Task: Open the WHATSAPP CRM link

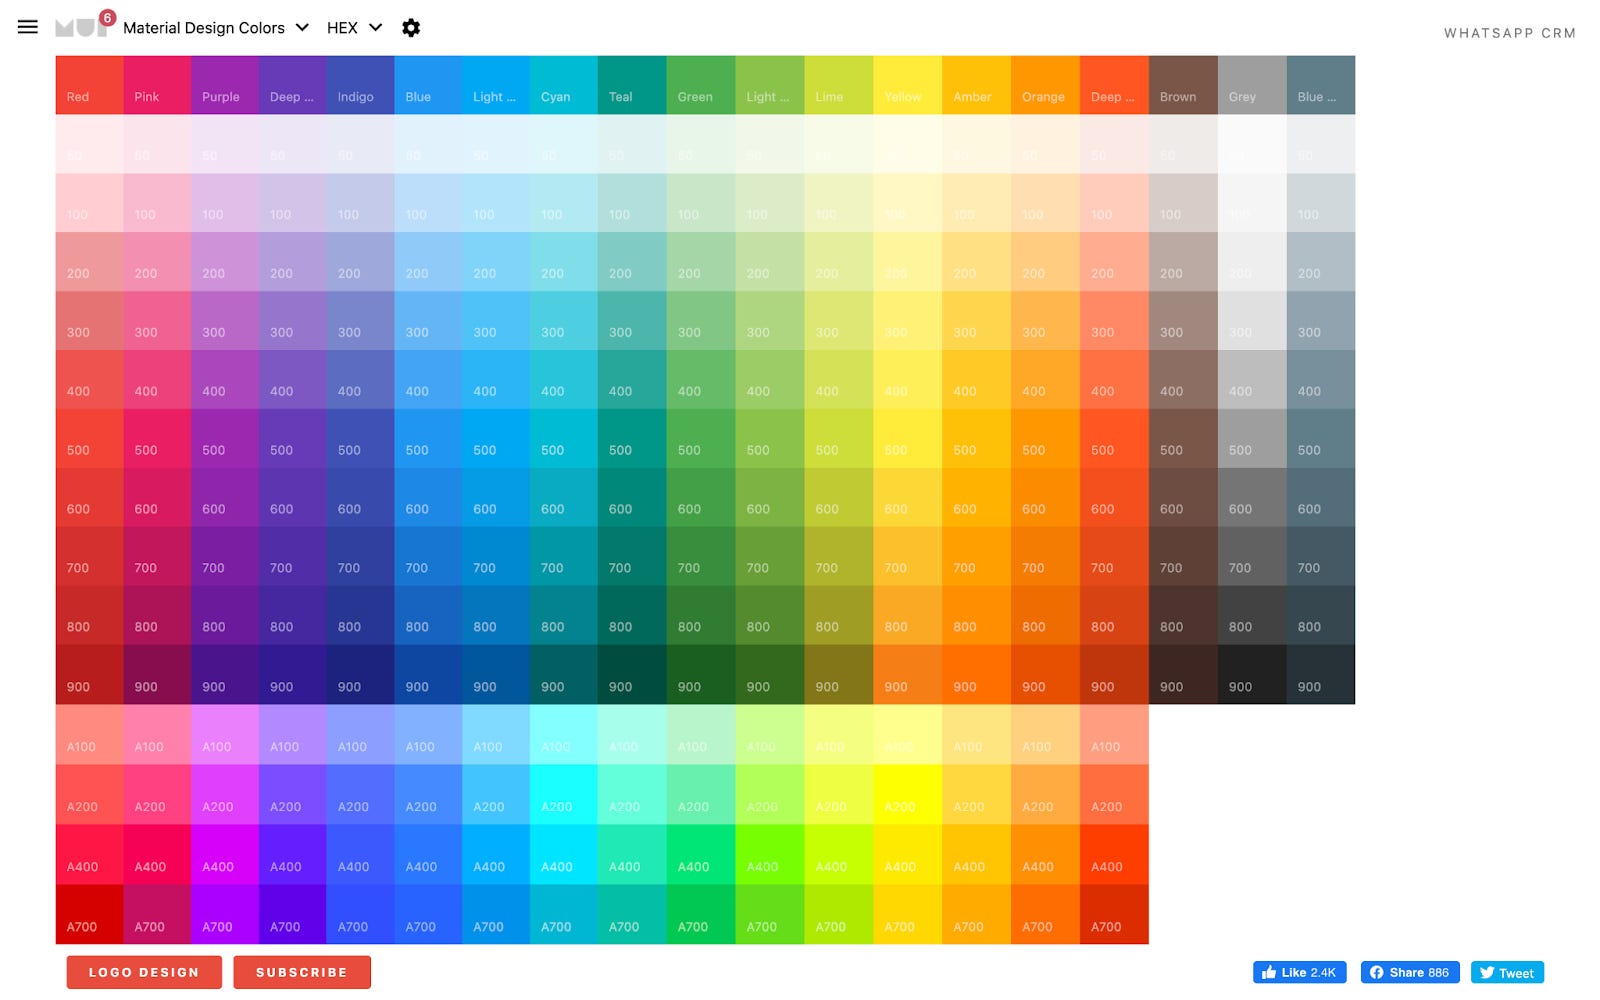Action: (x=1510, y=32)
